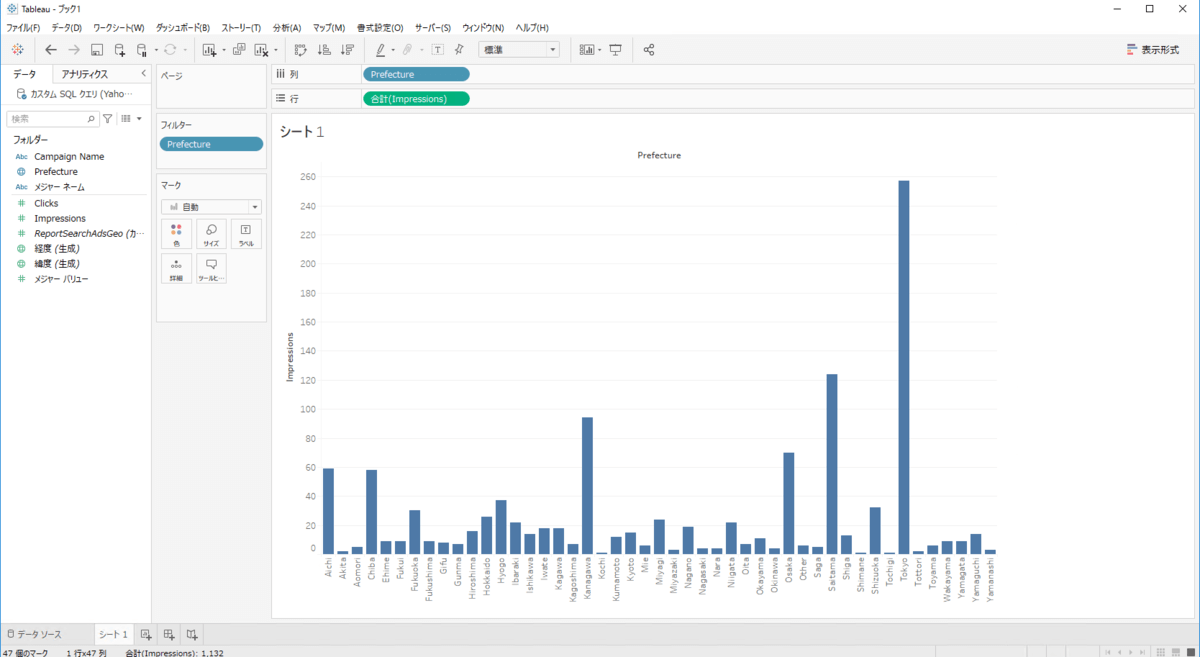1200x657 pixels.
Task: Click the show/hide cards icon
Action: click(x=587, y=49)
